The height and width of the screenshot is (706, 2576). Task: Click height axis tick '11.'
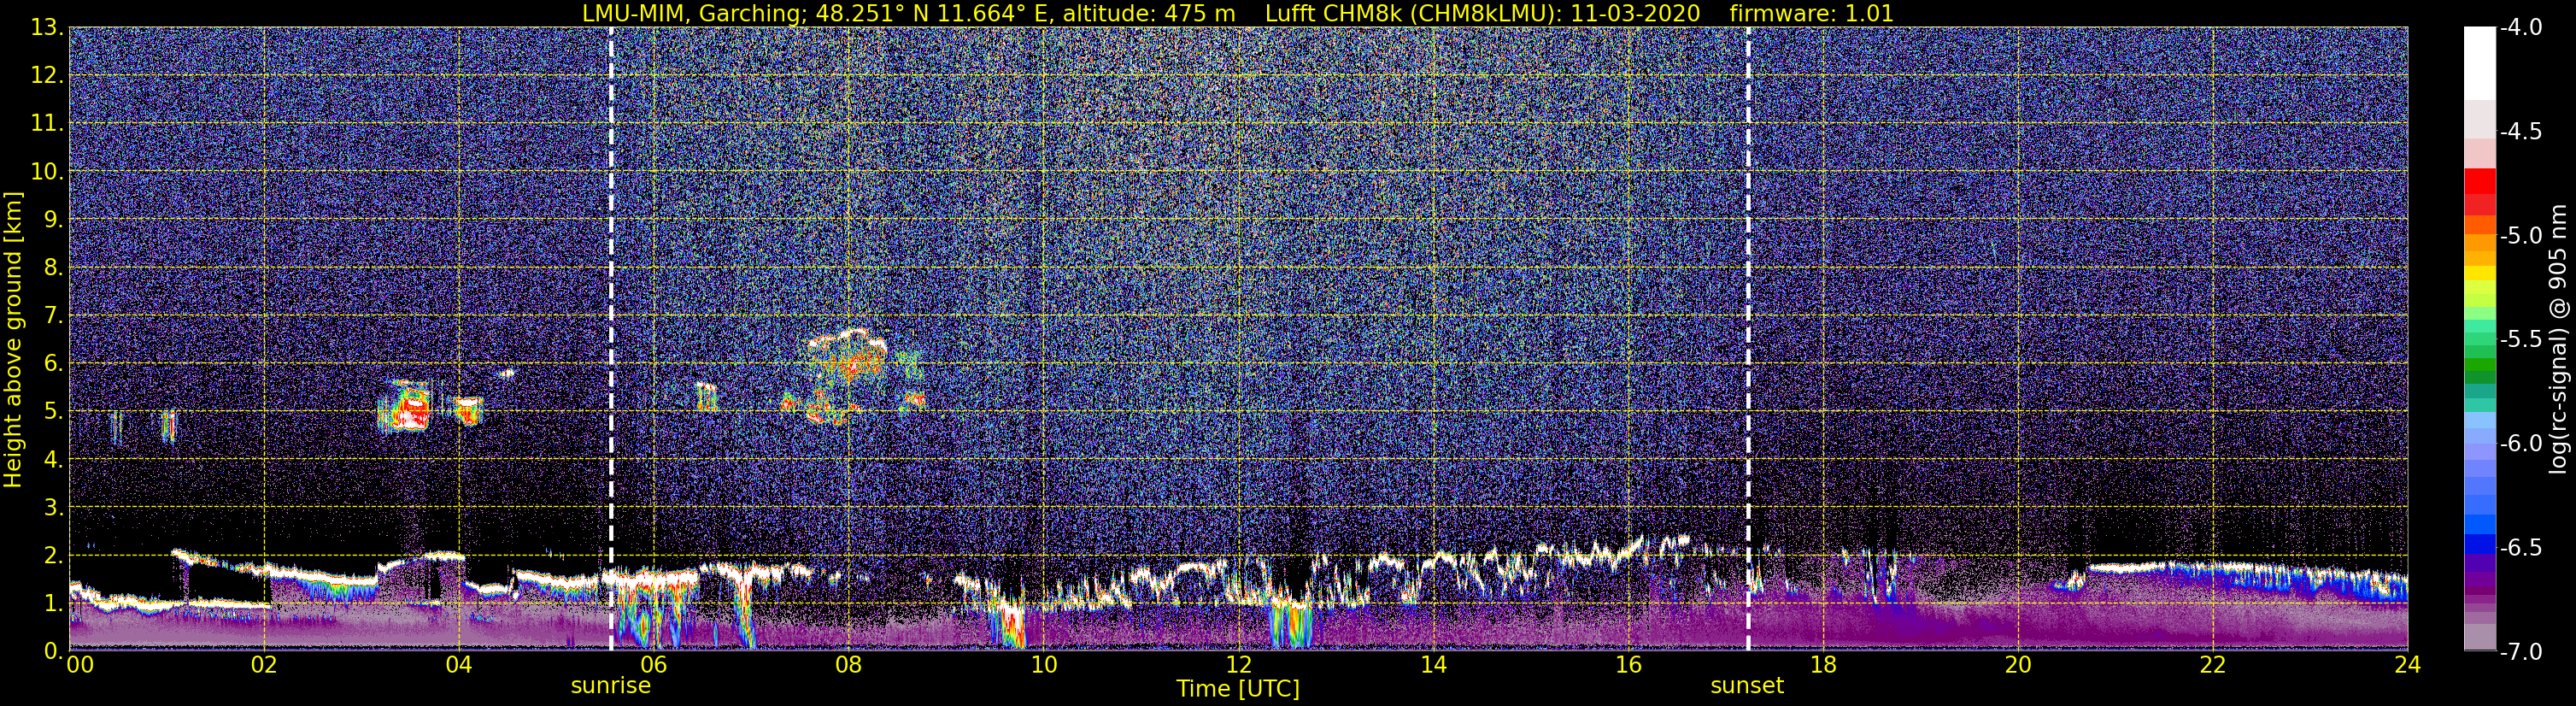pyautogui.click(x=47, y=123)
